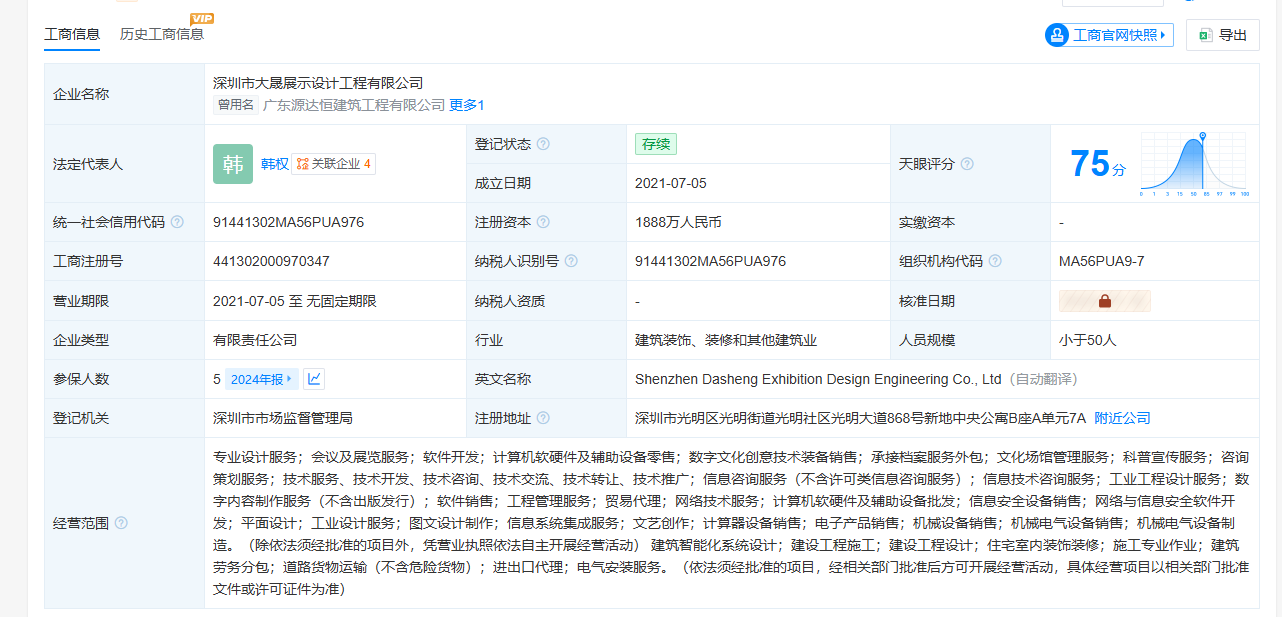1282x617 pixels.
Task: Click help icon beside 组织机构代码
Action: tap(995, 261)
